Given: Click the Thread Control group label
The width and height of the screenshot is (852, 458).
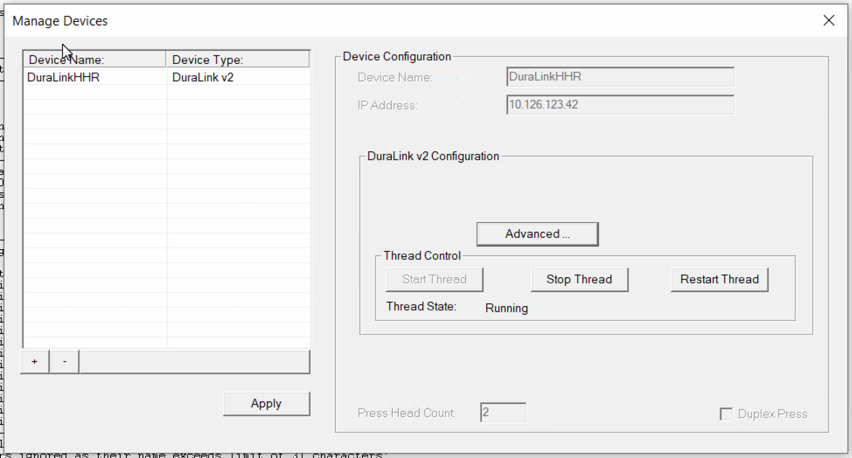Looking at the screenshot, I should [422, 255].
